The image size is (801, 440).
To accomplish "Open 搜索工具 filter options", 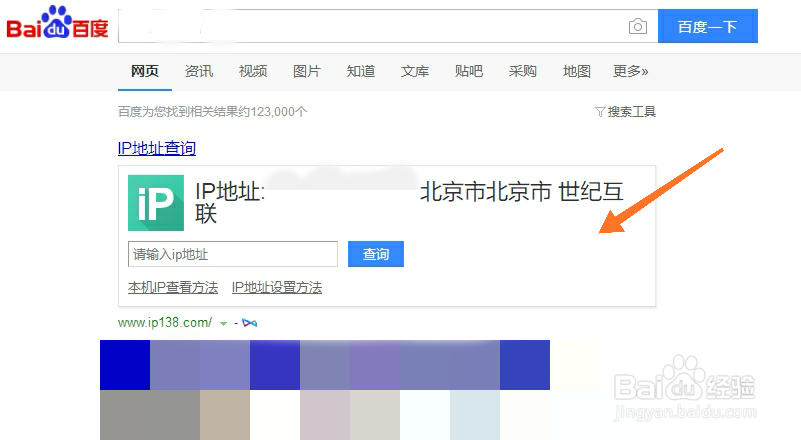I will tap(625, 111).
